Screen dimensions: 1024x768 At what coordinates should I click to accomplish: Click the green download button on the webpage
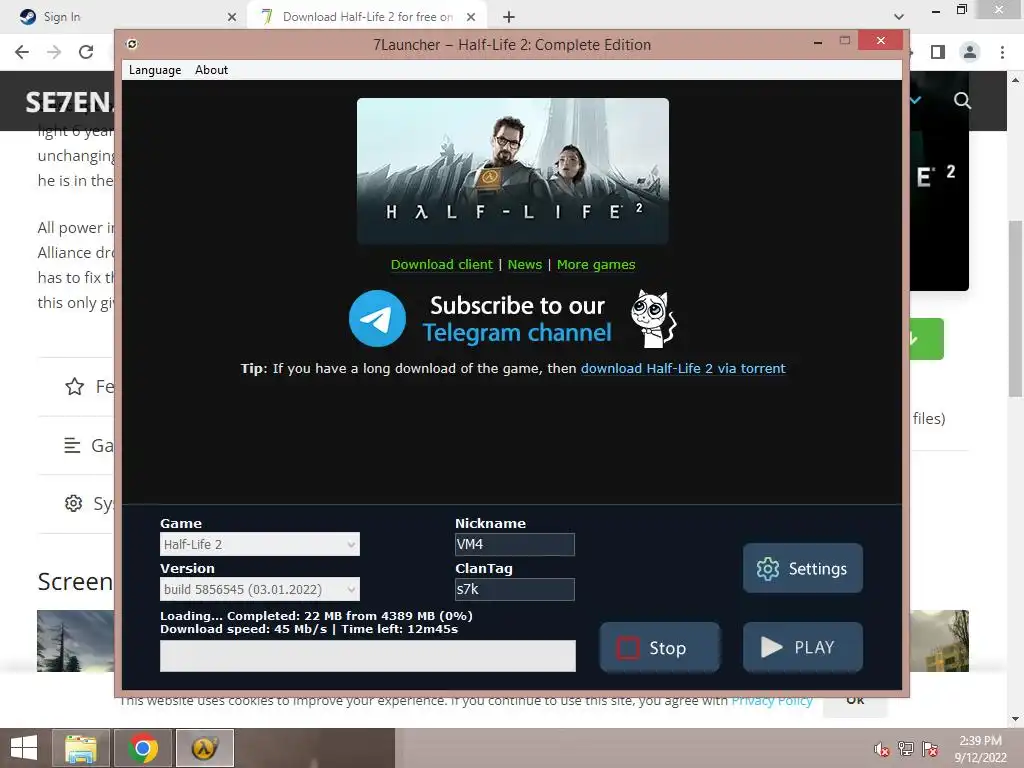927,339
